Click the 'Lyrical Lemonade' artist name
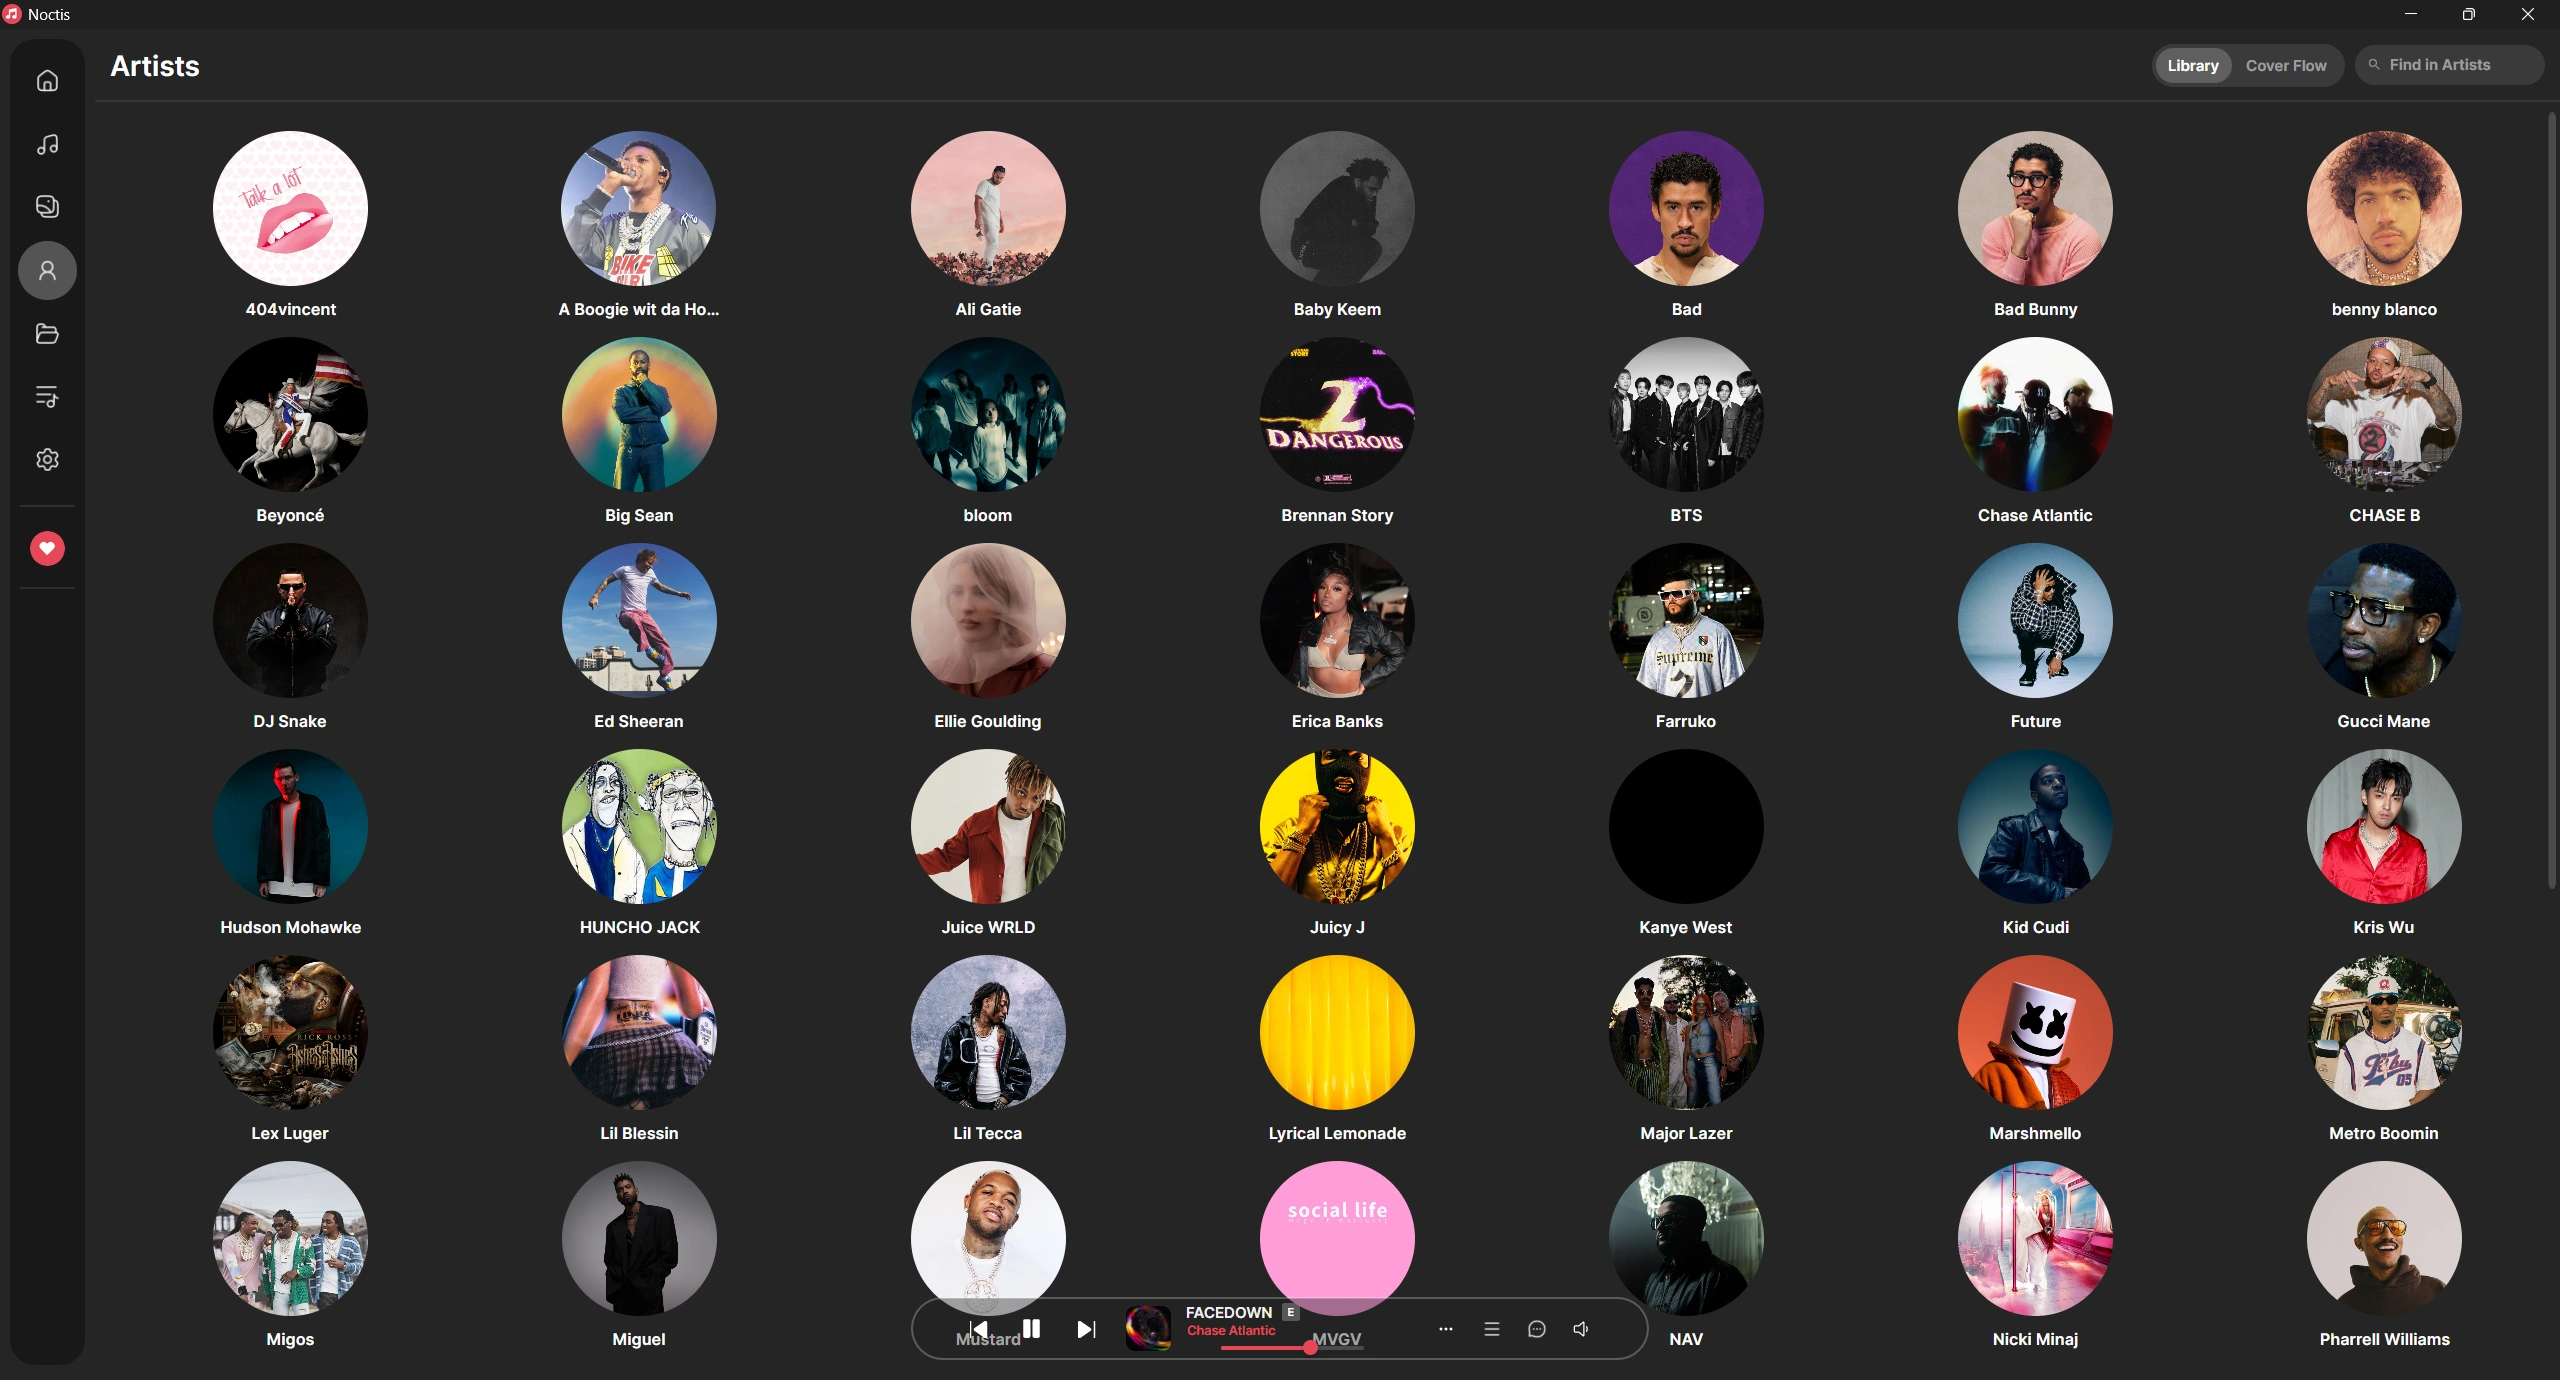This screenshot has height=1380, width=2560. click(1337, 1133)
